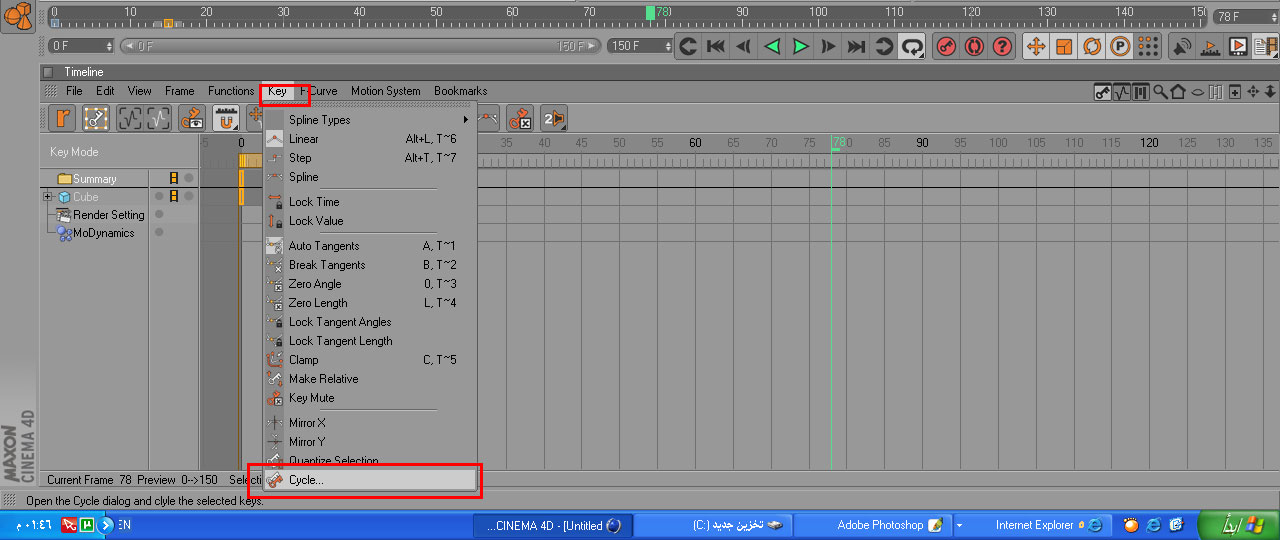
Task: Step to previous frame
Action: 744,46
